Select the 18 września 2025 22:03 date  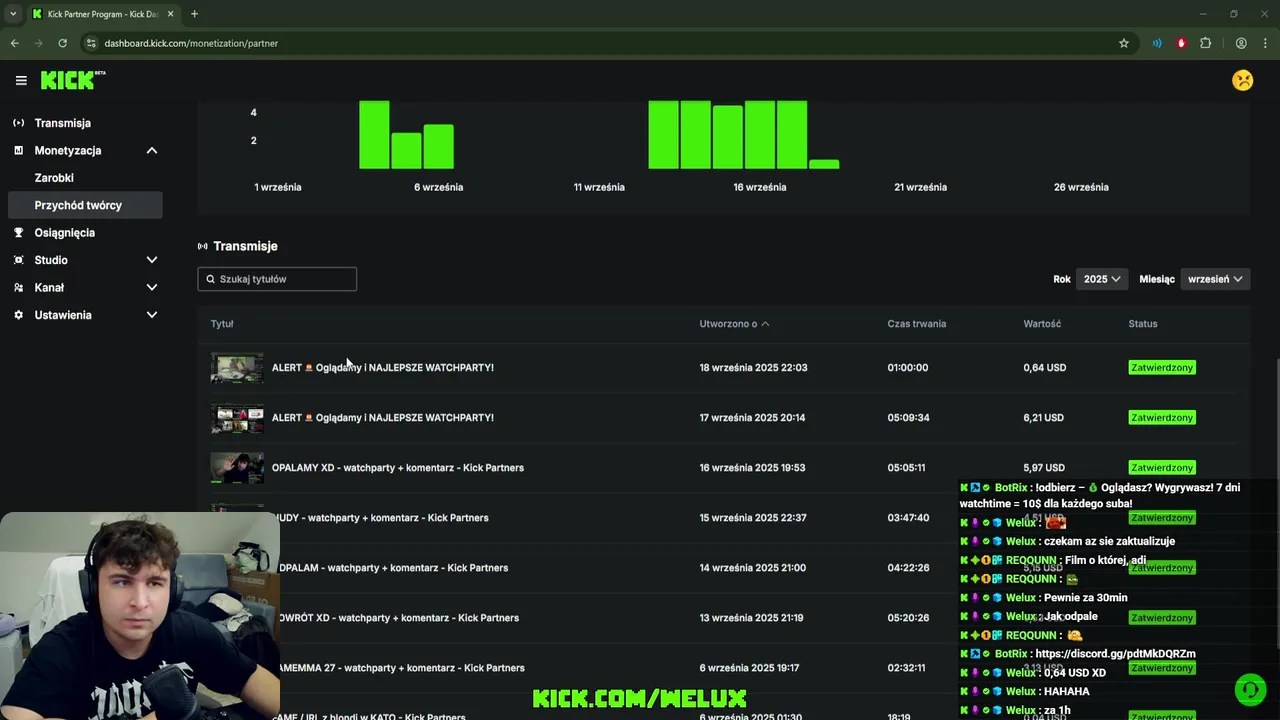point(753,368)
